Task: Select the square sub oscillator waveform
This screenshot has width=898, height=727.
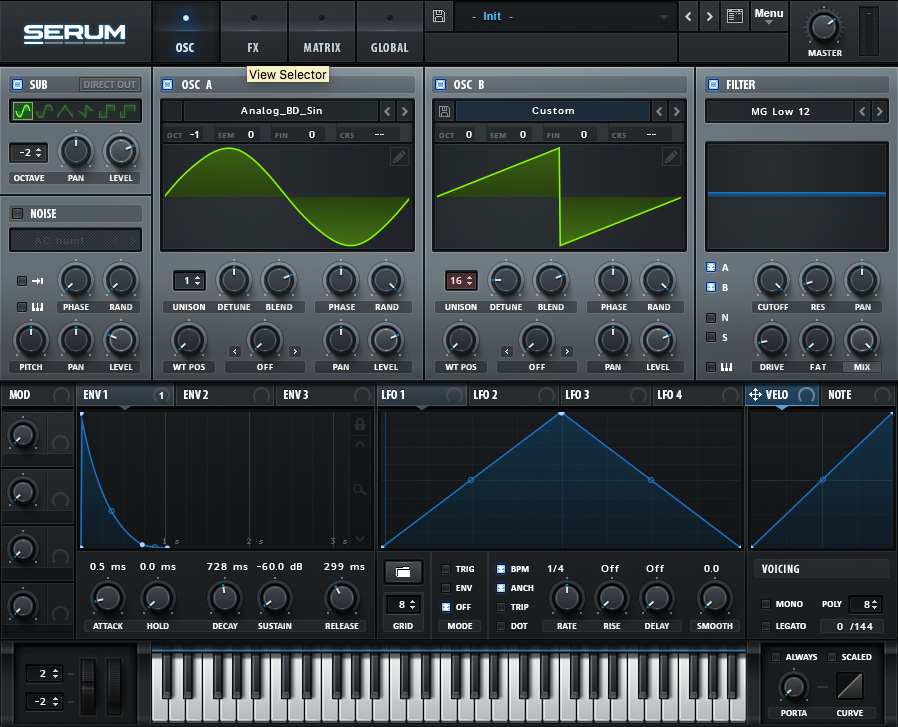Action: point(107,111)
